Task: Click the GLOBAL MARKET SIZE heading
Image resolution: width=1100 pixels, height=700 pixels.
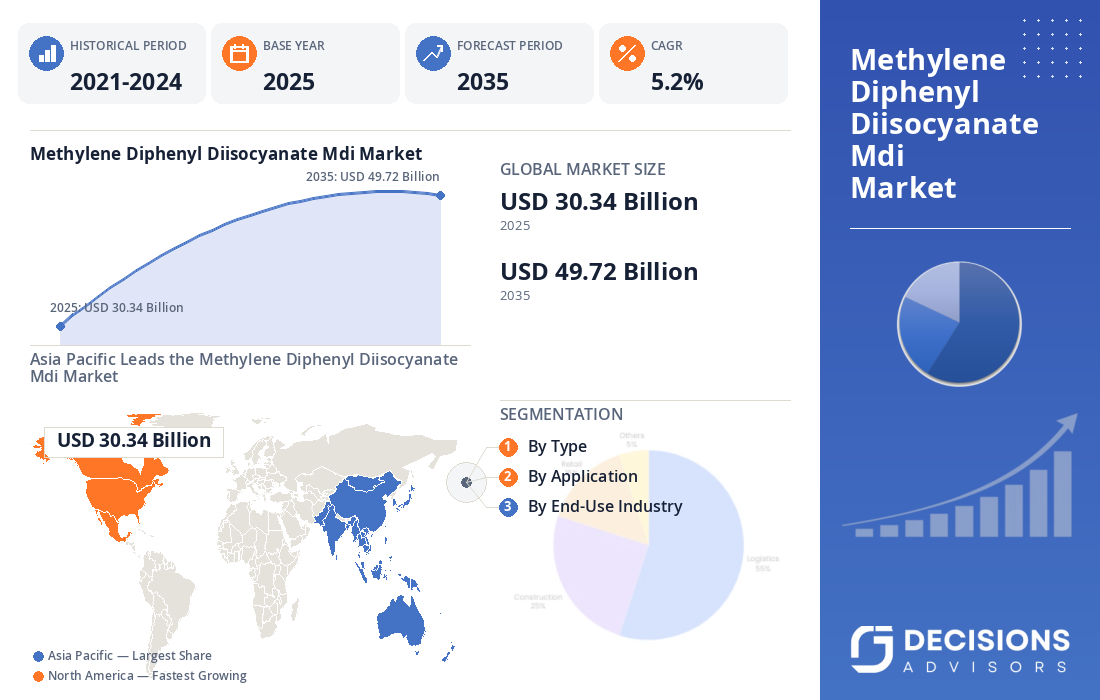Action: (582, 169)
